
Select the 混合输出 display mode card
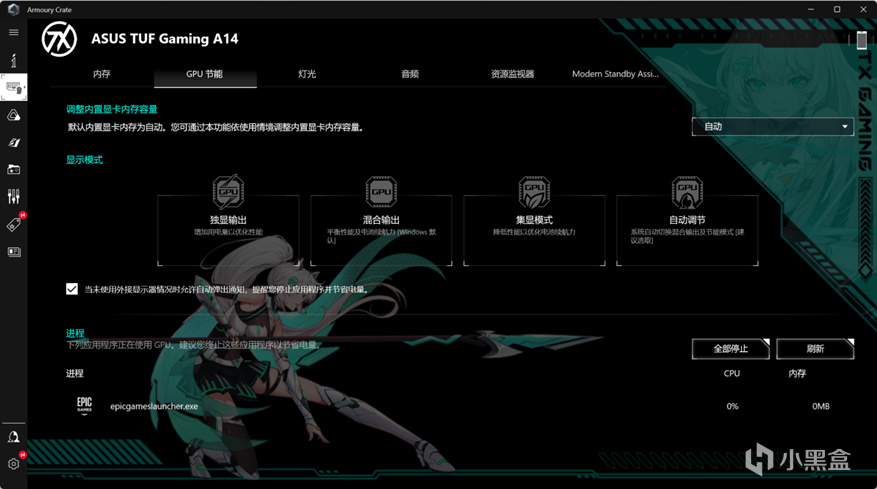381,230
